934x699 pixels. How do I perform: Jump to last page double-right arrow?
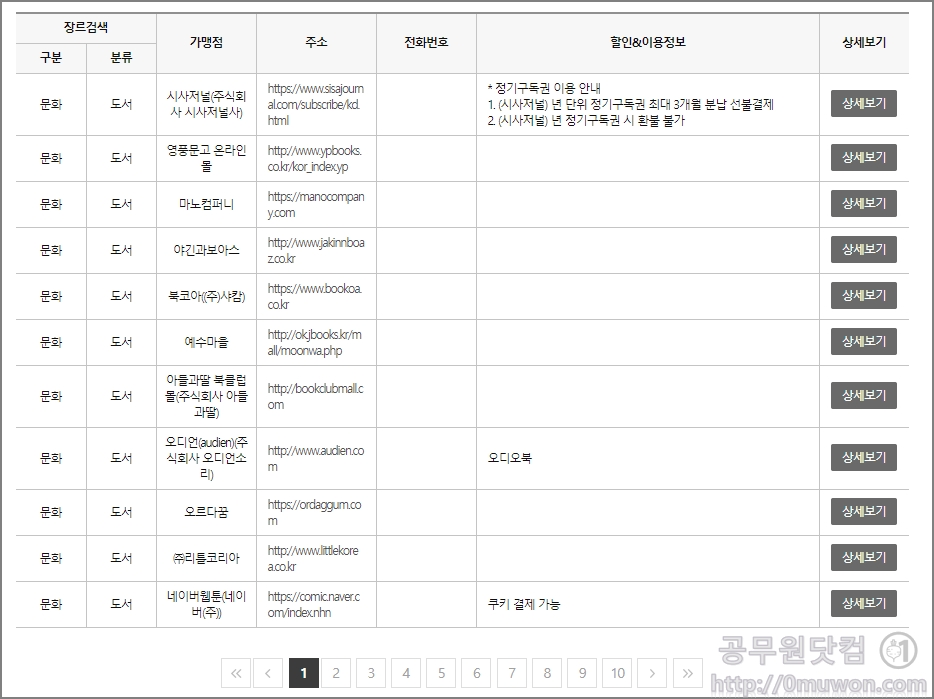[688, 673]
